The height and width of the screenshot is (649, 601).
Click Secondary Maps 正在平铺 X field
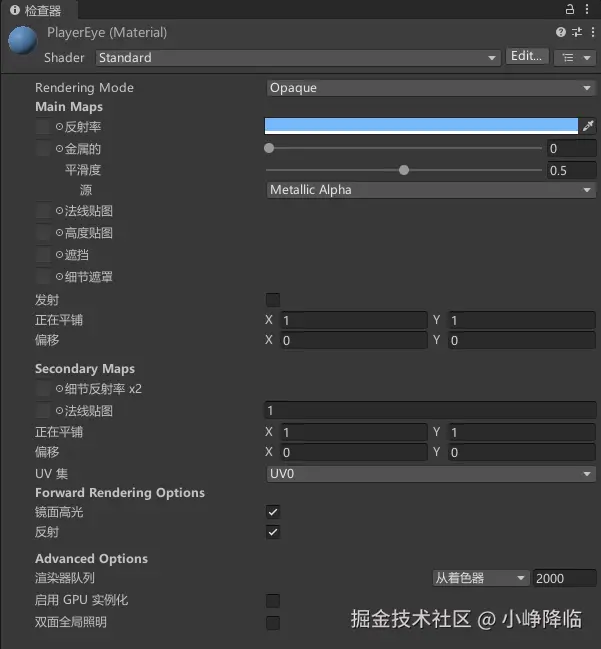pos(353,432)
